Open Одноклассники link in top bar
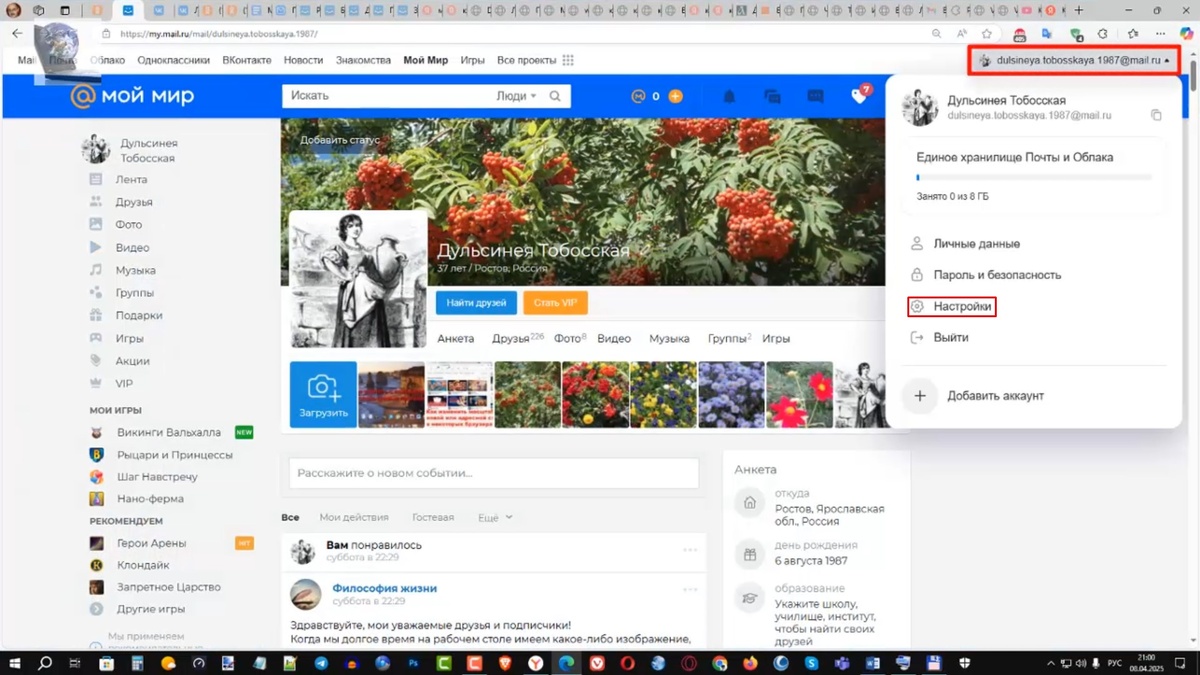 coord(174,60)
